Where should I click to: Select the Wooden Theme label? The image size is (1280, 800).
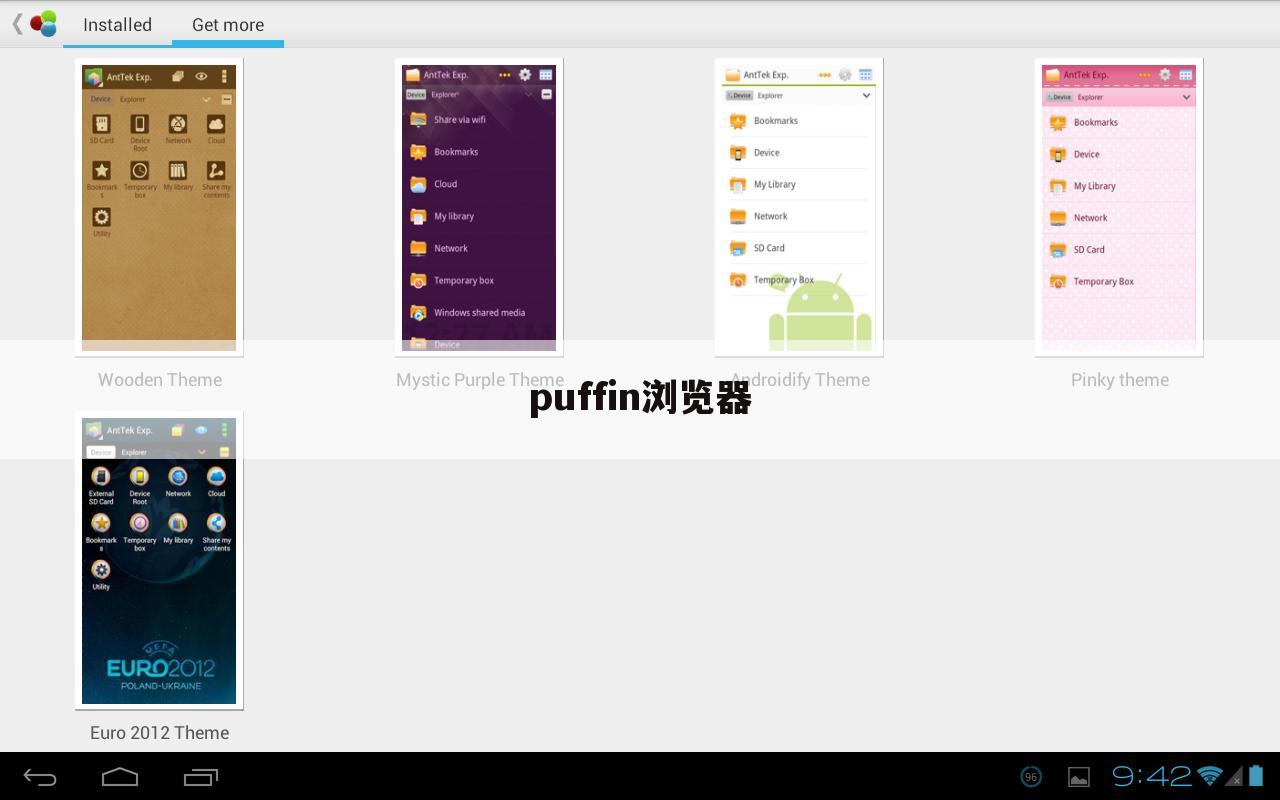pyautogui.click(x=160, y=380)
